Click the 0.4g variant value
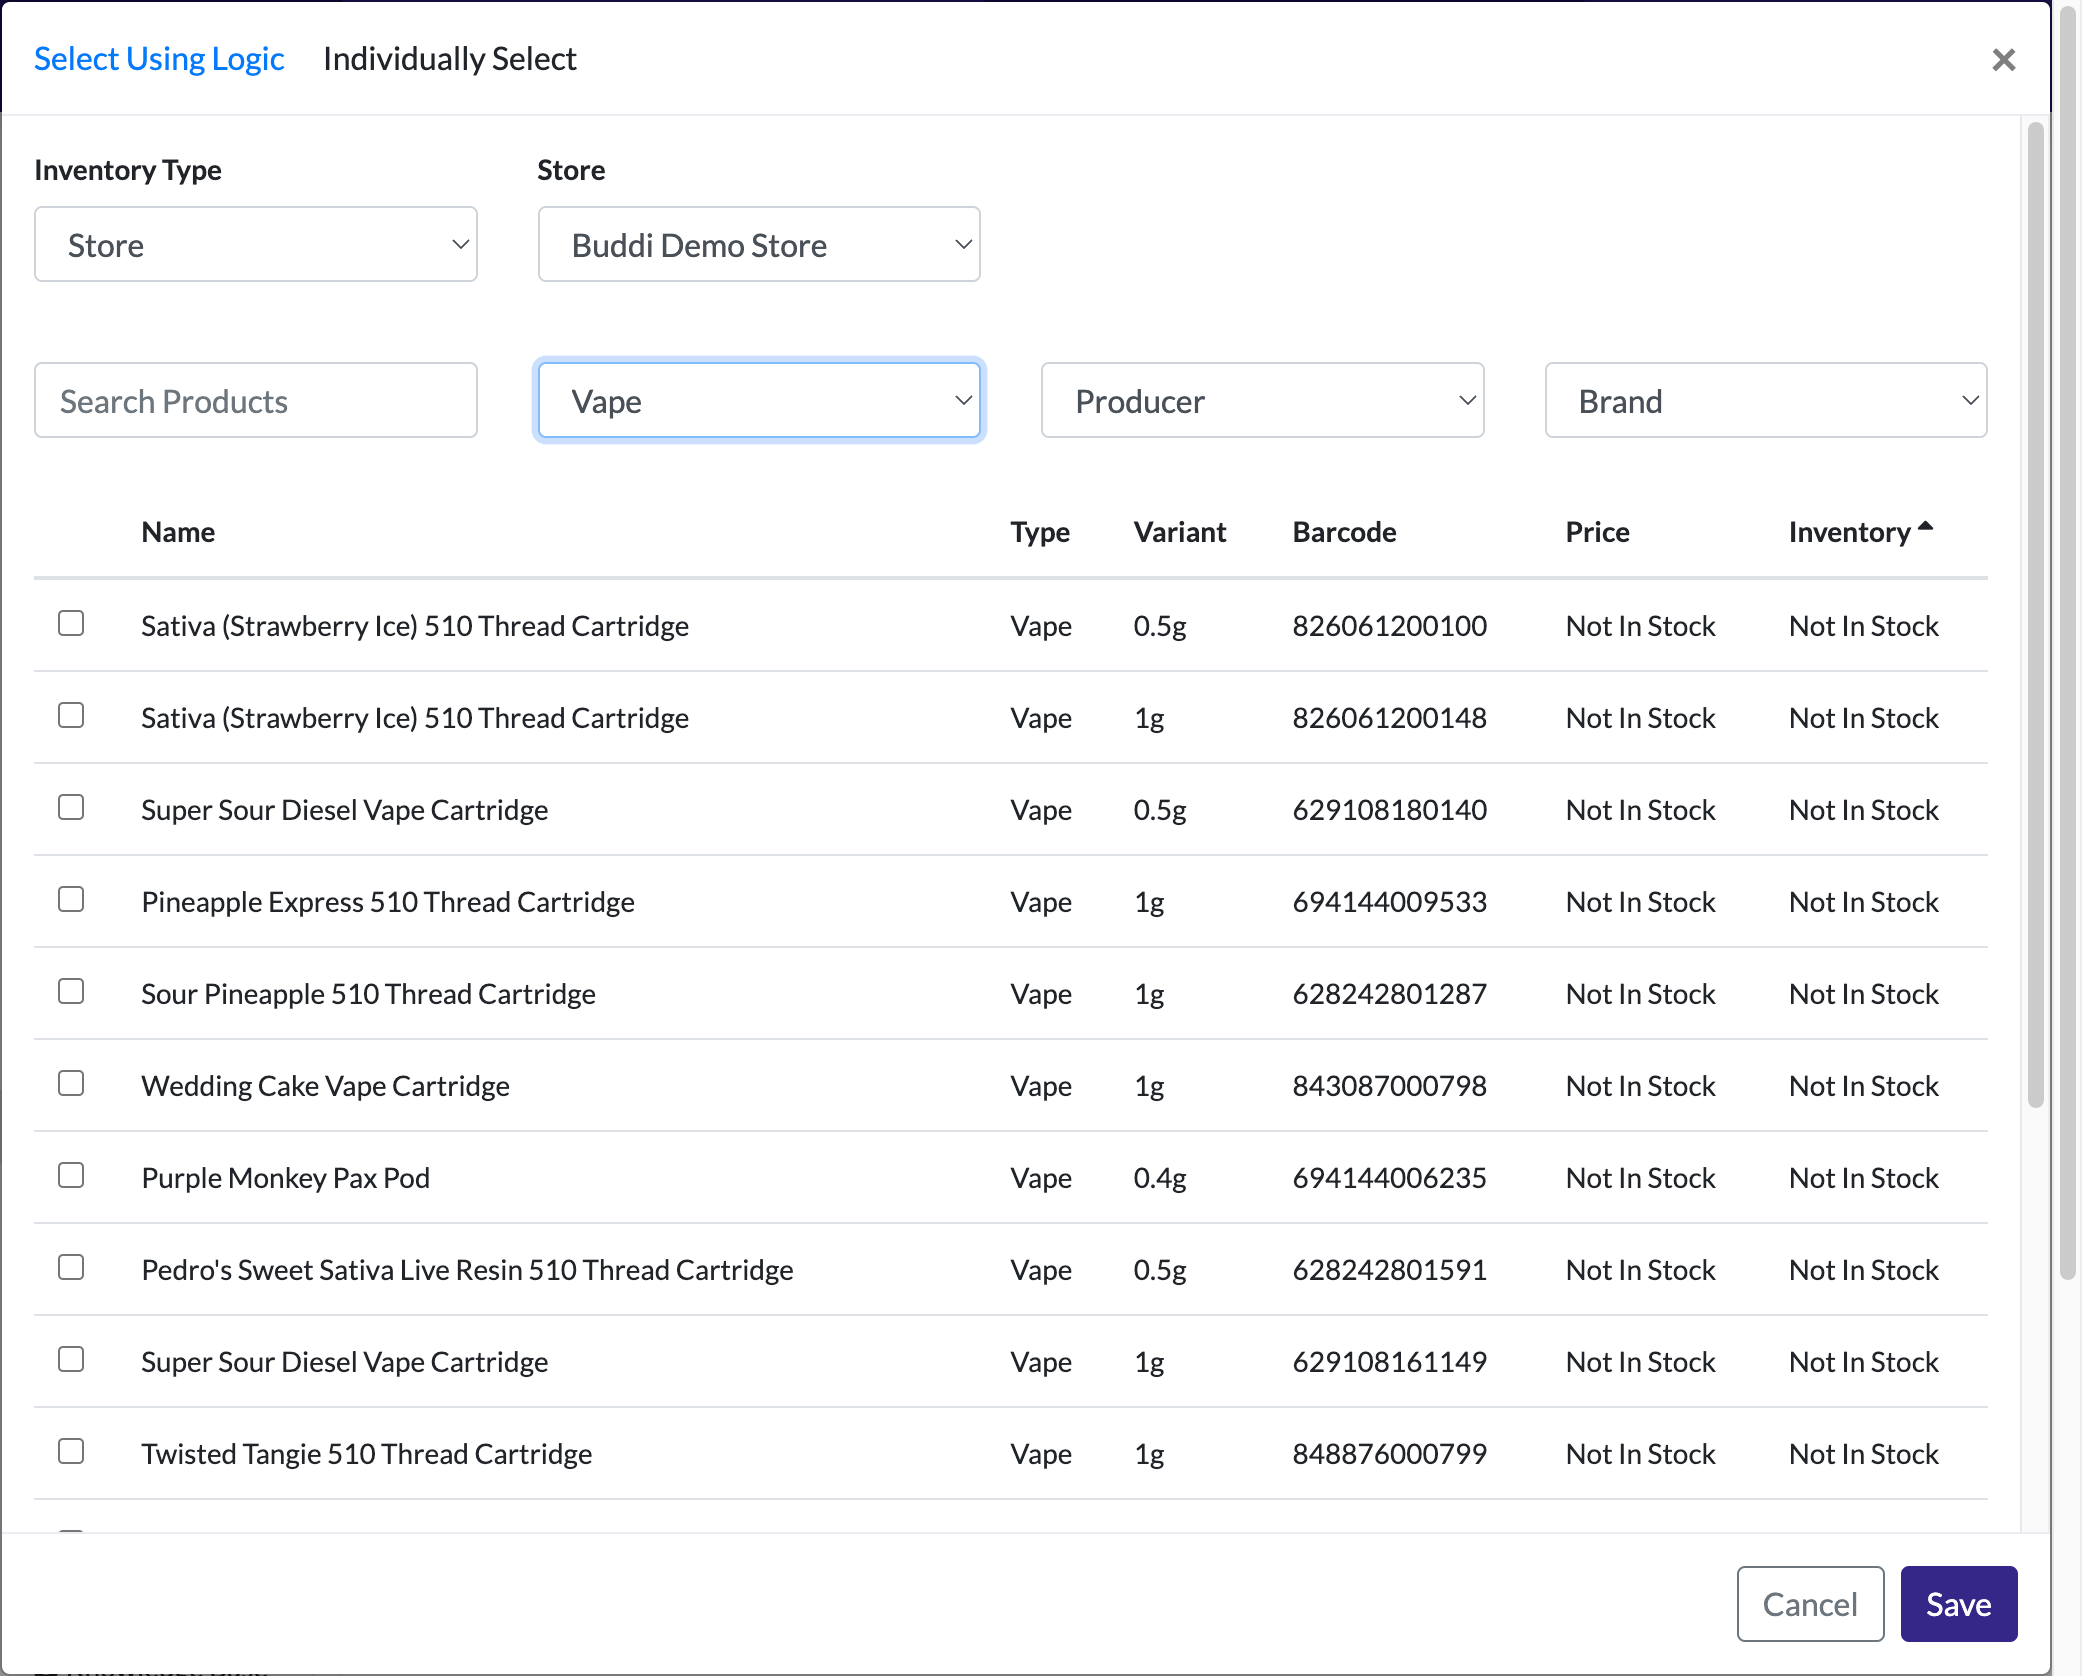 coord(1160,1178)
